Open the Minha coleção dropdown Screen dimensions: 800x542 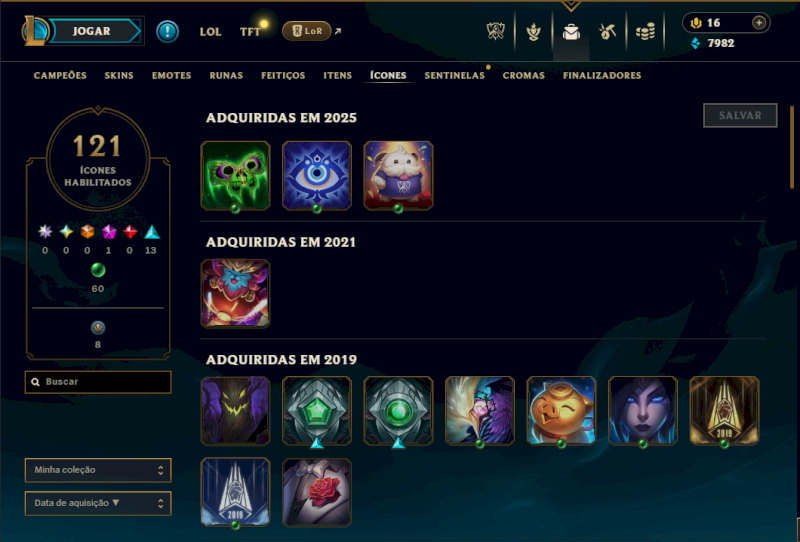98,470
